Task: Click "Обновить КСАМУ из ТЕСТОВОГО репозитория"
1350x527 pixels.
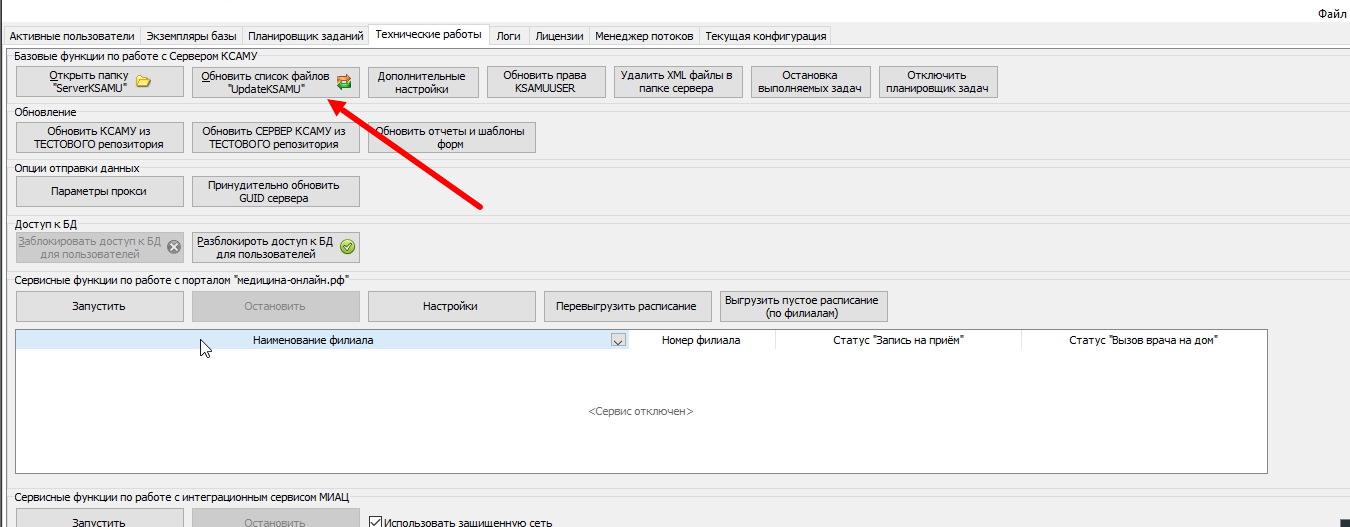Action: 100,137
